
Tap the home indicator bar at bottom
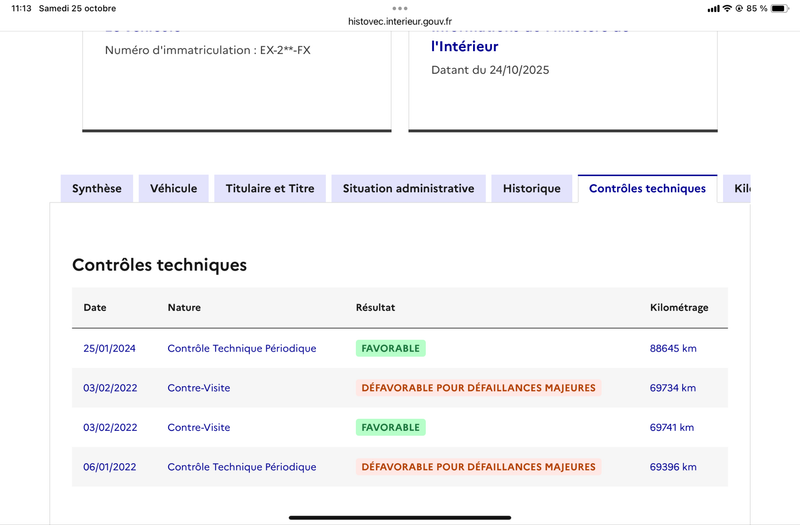[400, 517]
